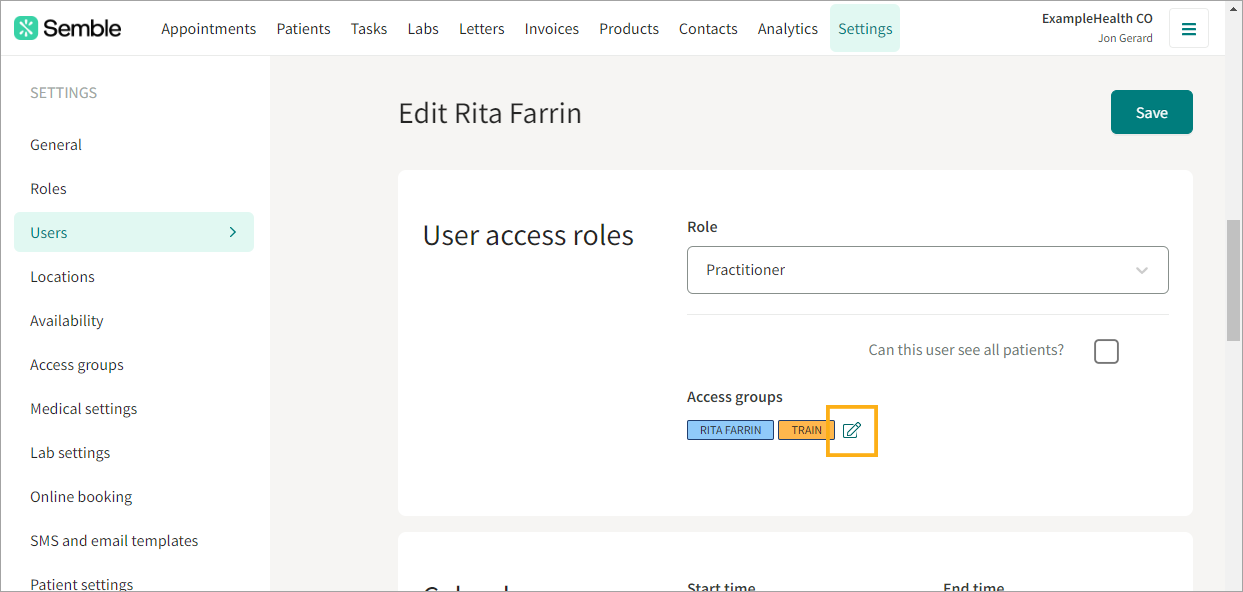
Task: Open Online booking settings in sidebar
Action: pos(81,497)
